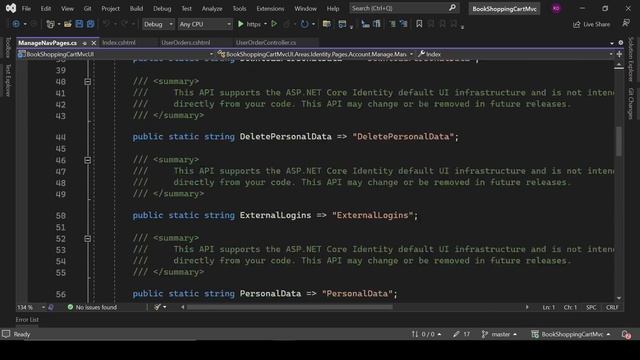Click the green Start Debugging play icon
Image resolution: width=640 pixels, height=360 pixels.
coord(240,24)
